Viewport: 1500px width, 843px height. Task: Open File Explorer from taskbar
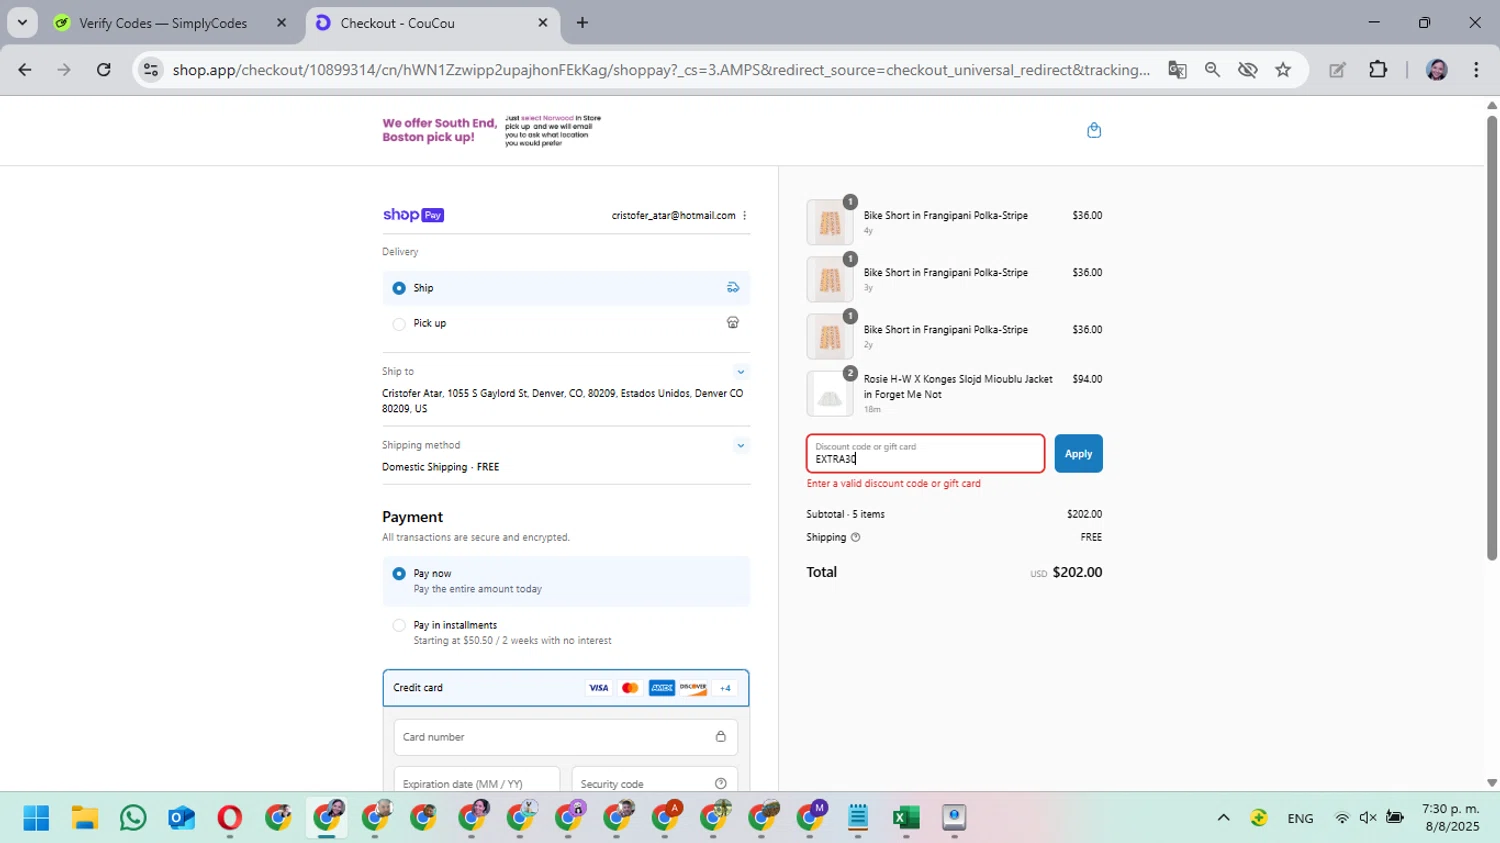tap(85, 818)
